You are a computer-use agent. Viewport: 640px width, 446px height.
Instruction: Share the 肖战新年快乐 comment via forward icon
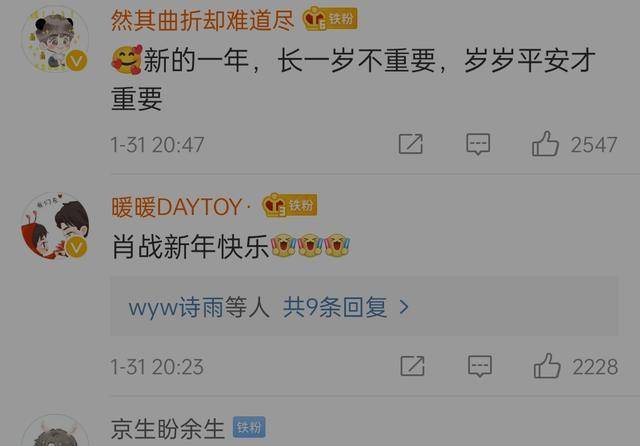(x=412, y=366)
